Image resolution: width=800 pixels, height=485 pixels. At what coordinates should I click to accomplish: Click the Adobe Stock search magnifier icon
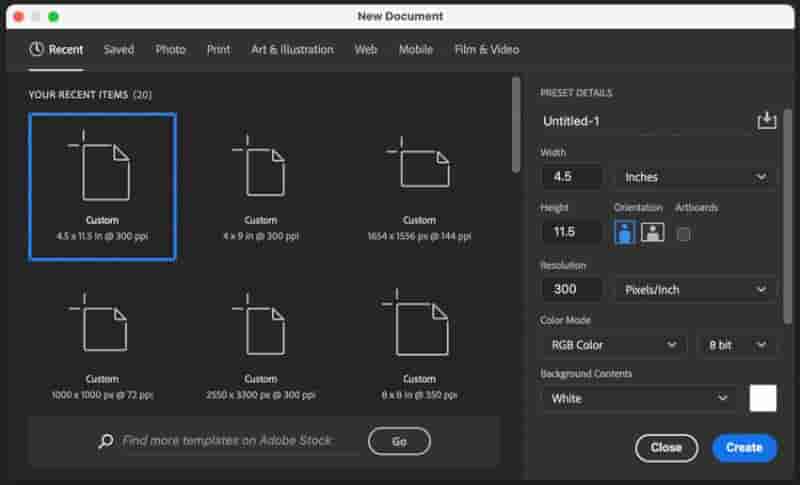tap(106, 441)
